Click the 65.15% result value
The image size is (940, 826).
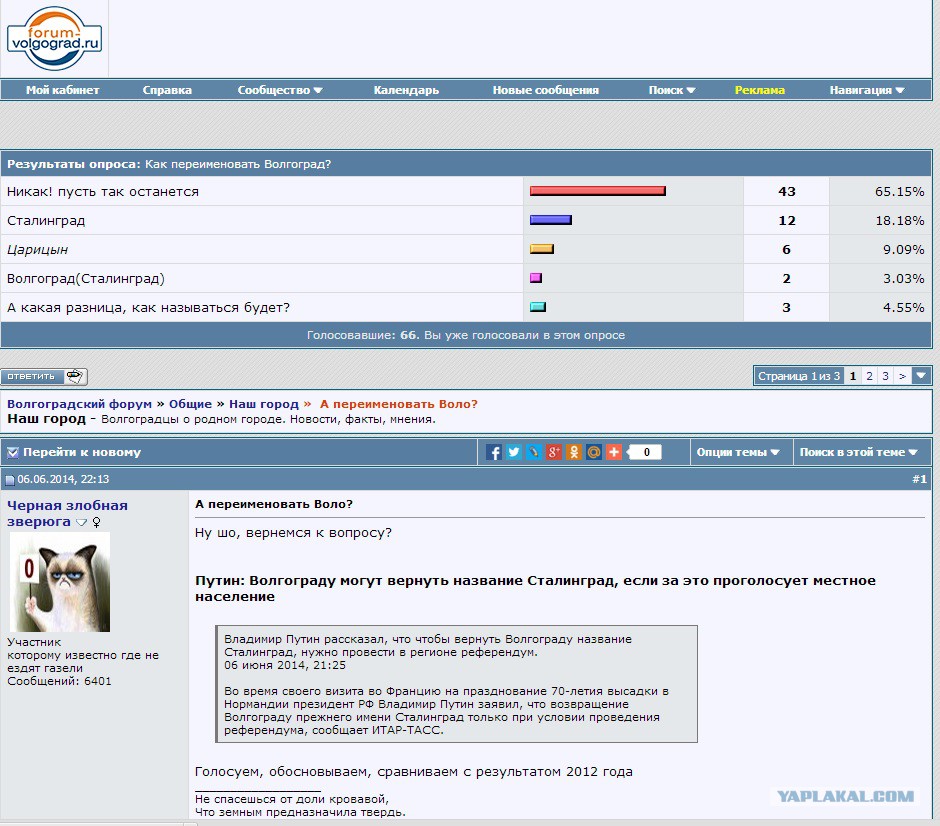point(899,192)
